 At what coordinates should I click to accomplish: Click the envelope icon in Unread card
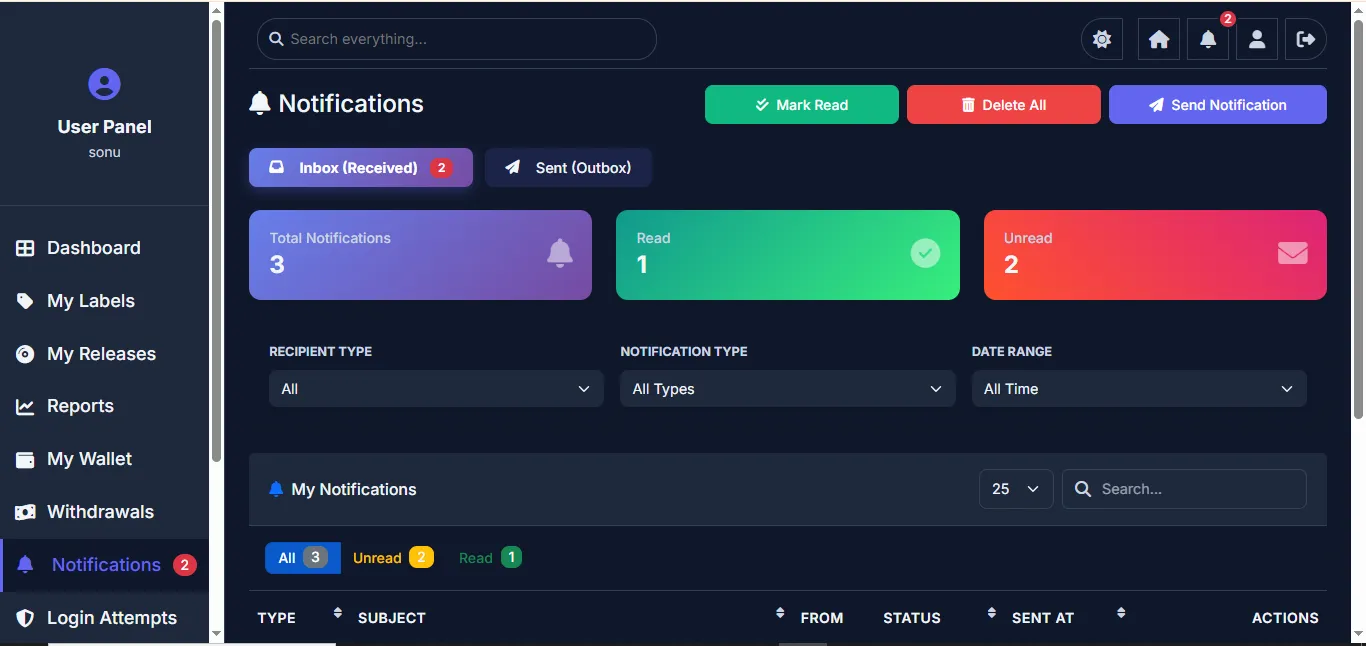1292,253
